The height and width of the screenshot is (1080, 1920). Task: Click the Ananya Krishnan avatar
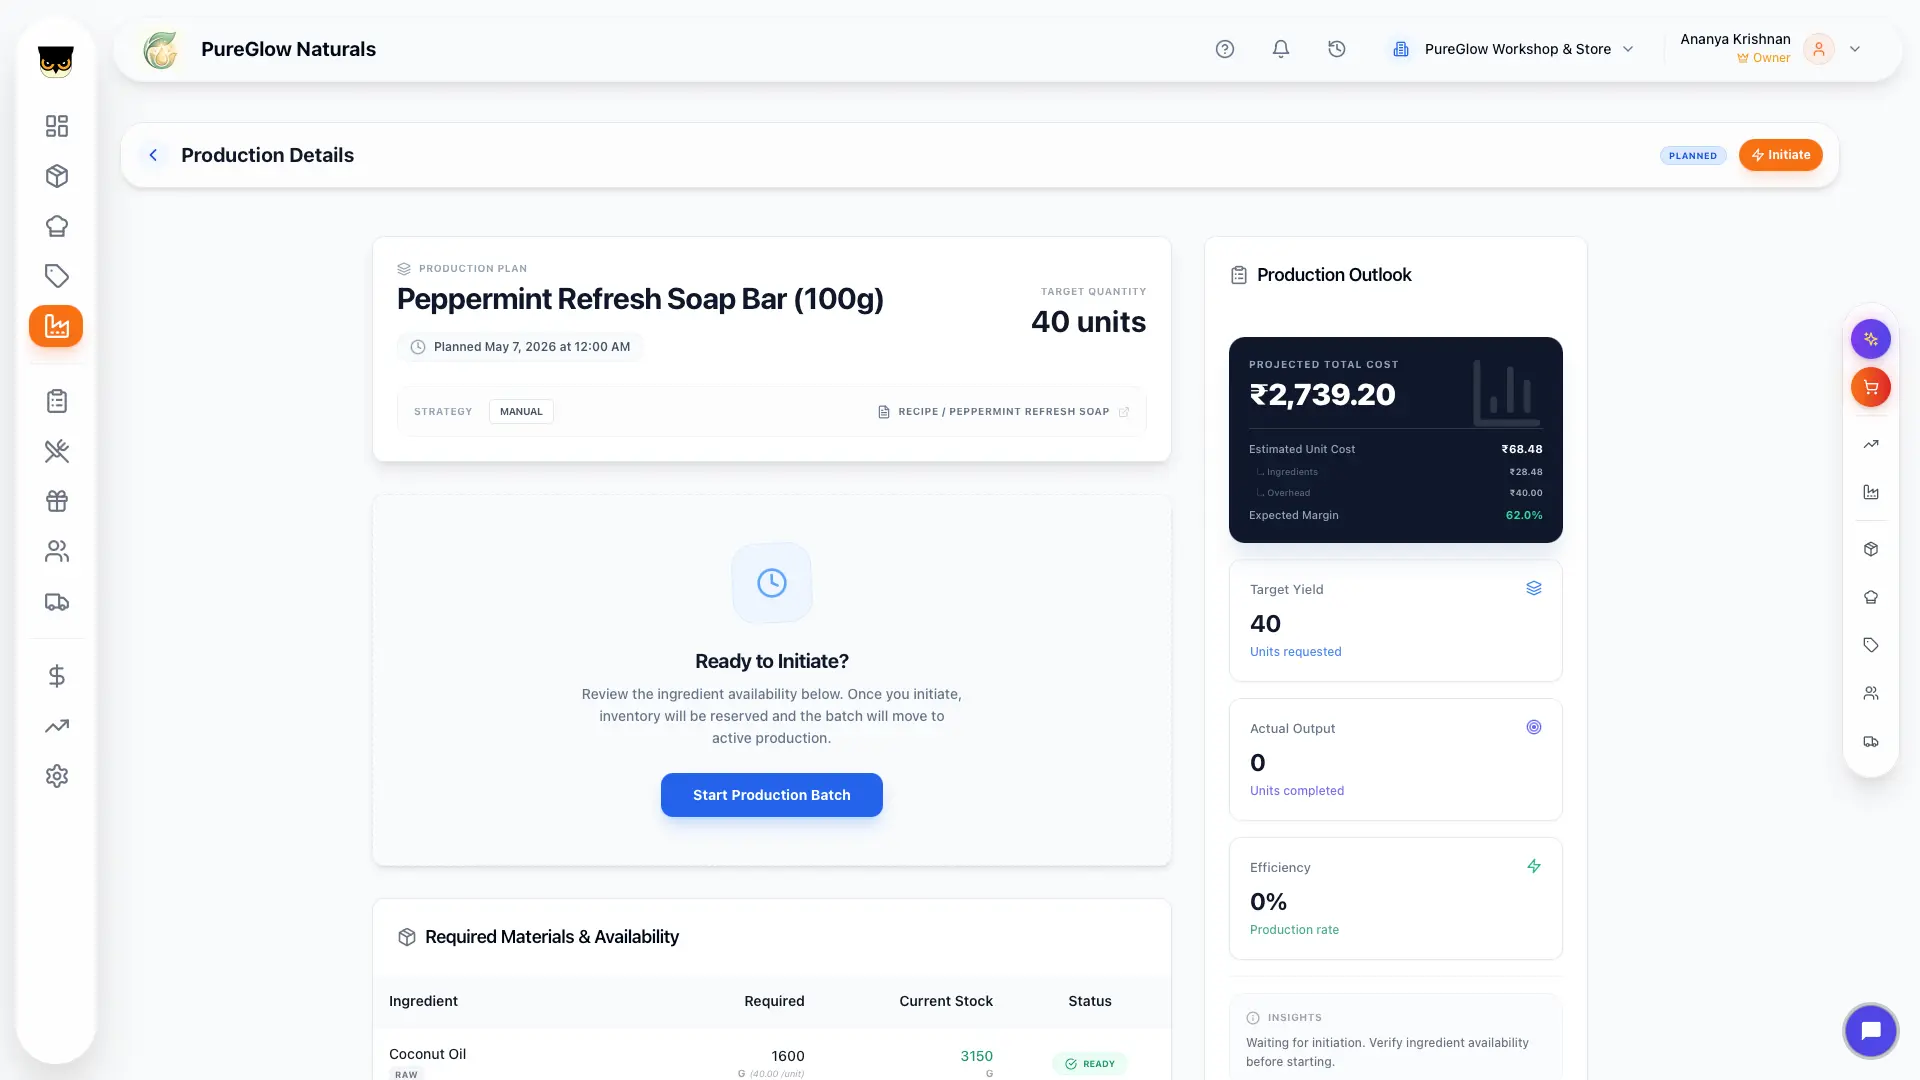pos(1819,49)
